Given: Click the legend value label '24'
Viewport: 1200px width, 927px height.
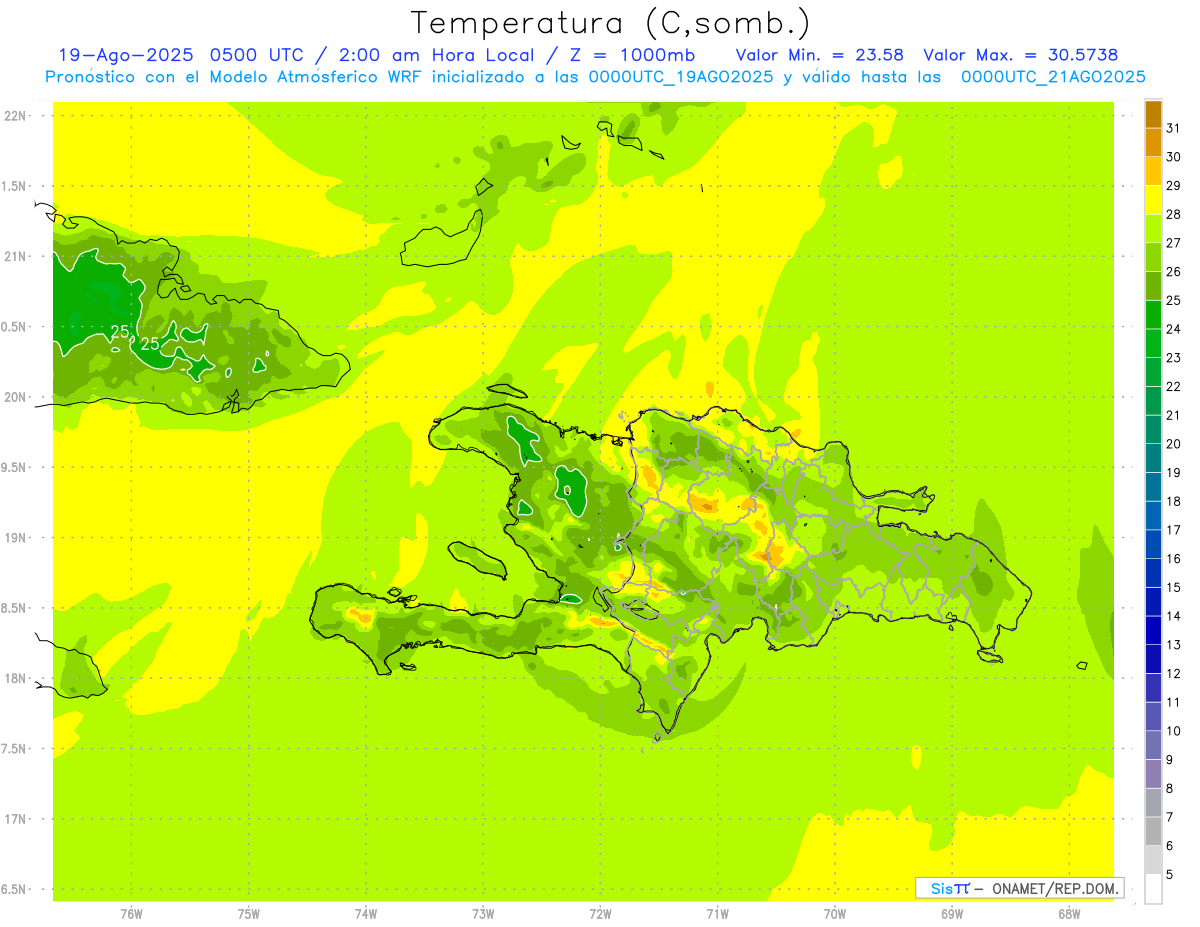Looking at the screenshot, I should 1174,329.
